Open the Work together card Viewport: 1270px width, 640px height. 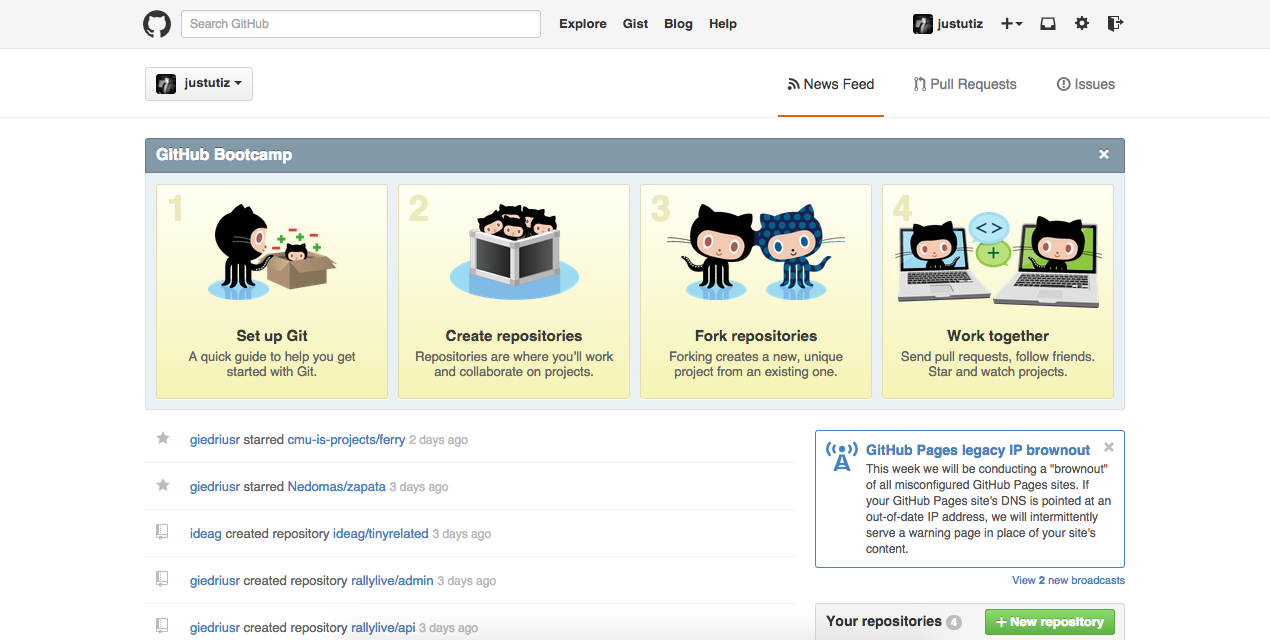(x=998, y=291)
